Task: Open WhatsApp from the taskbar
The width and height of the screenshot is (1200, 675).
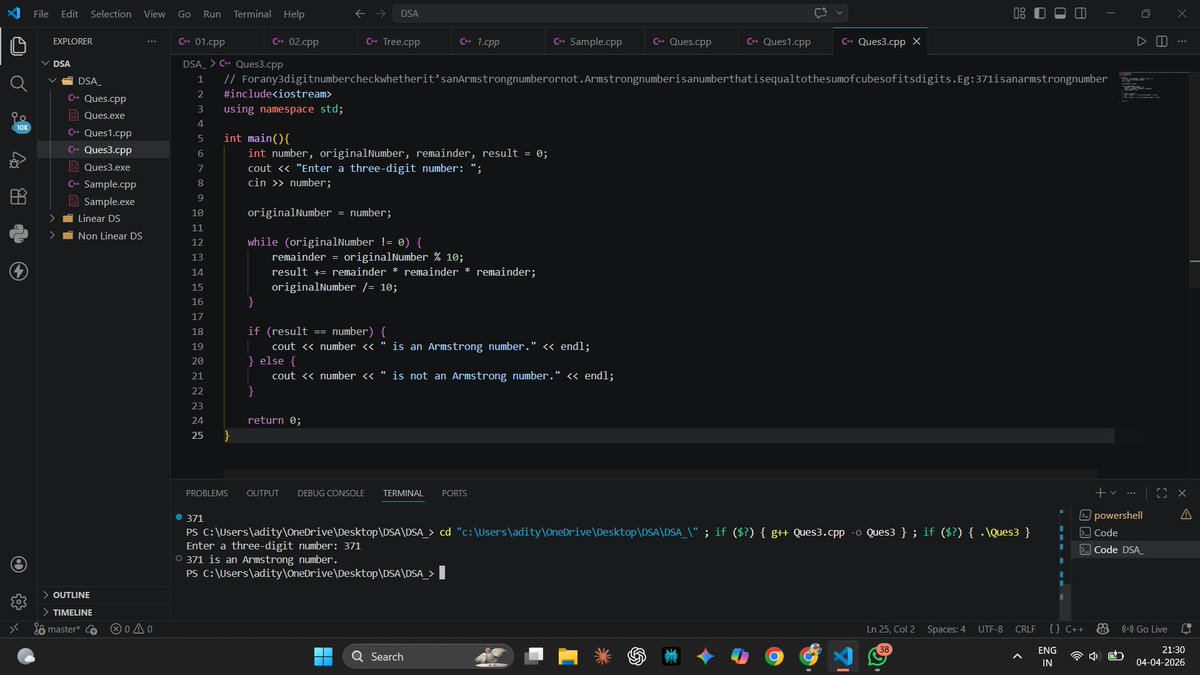Action: (x=878, y=656)
